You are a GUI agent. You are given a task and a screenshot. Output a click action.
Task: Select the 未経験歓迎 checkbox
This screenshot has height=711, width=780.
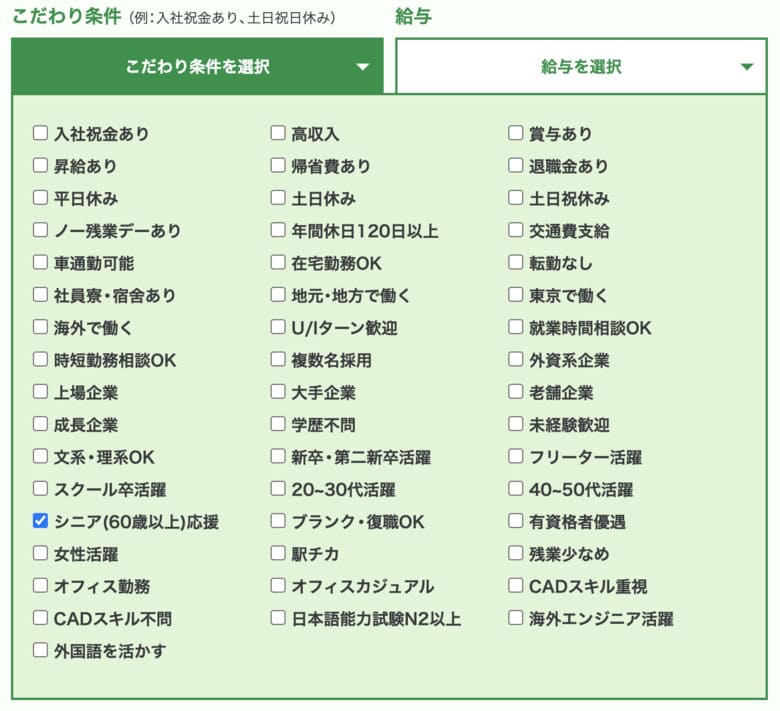tap(515, 424)
